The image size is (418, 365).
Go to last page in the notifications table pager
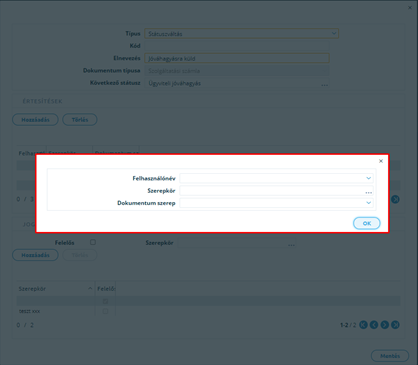395,199
